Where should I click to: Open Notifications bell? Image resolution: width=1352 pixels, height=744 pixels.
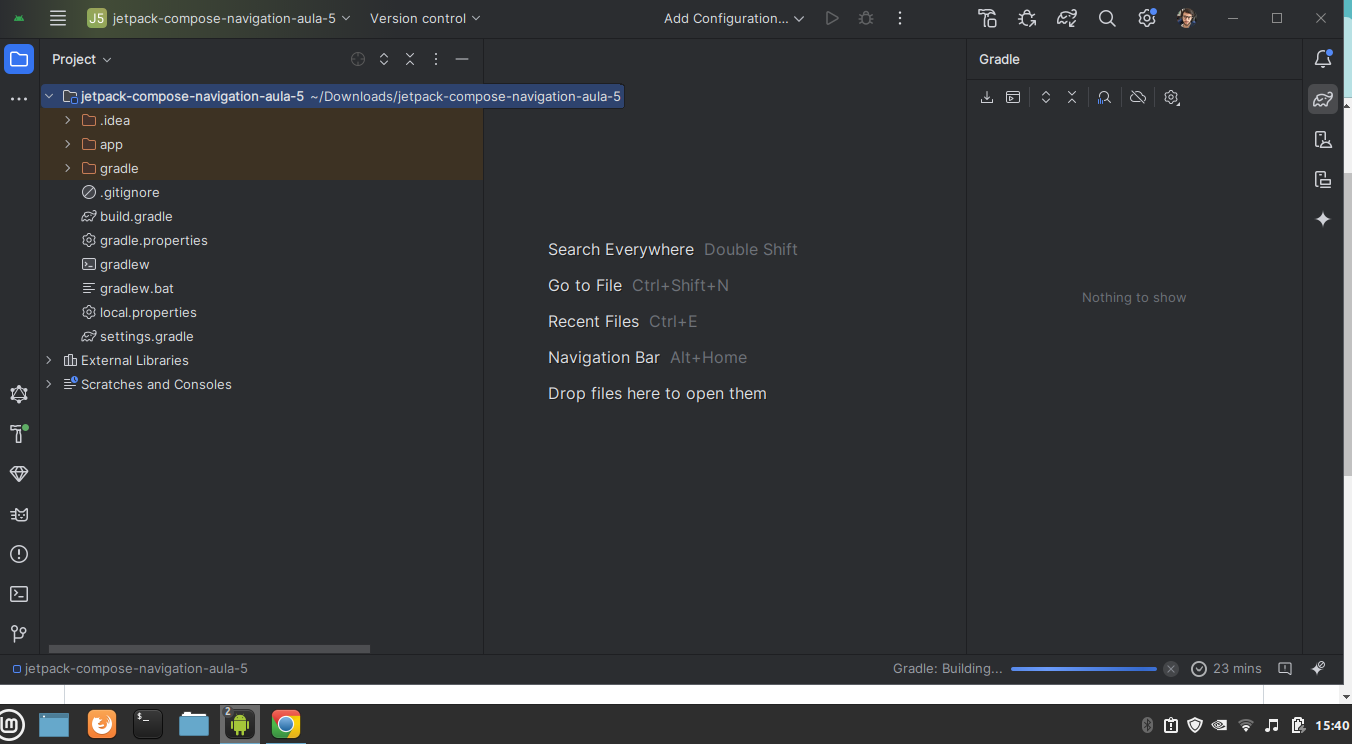click(x=1323, y=59)
